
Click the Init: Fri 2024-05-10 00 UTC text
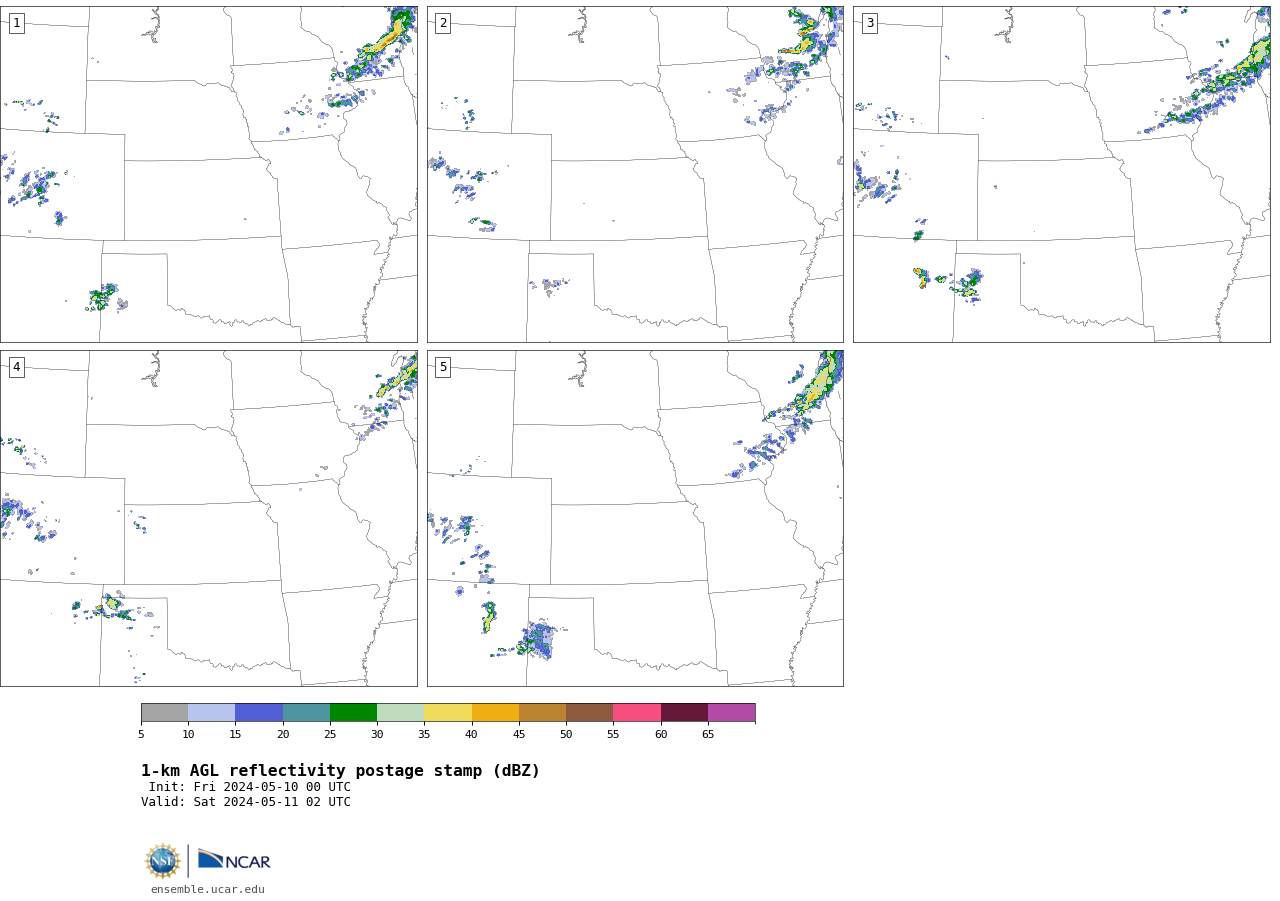[250, 787]
